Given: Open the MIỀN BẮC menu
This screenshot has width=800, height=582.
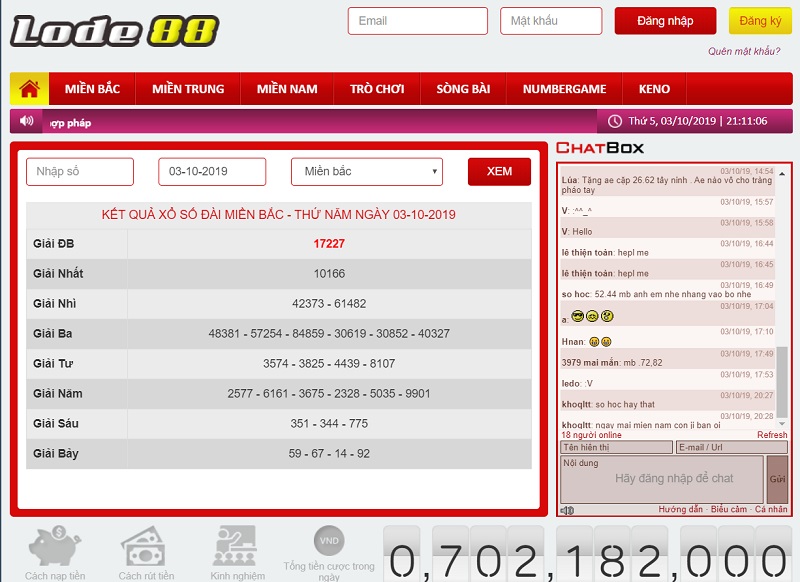Looking at the screenshot, I should coord(92,89).
